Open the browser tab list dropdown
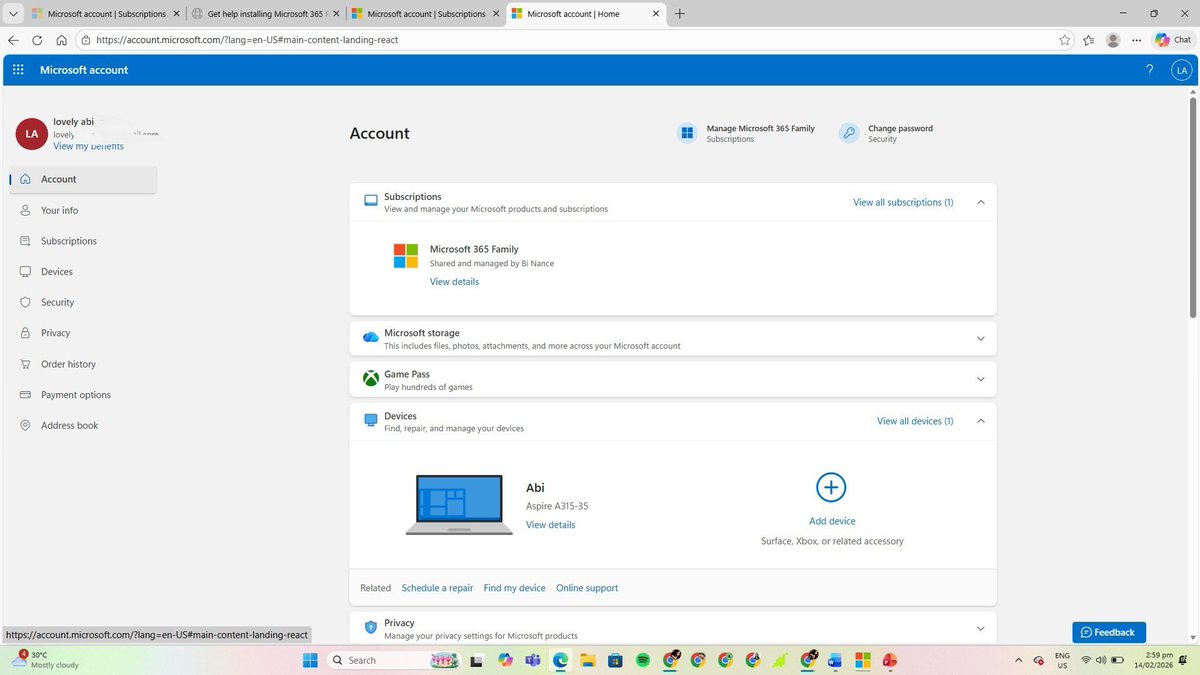 point(14,14)
